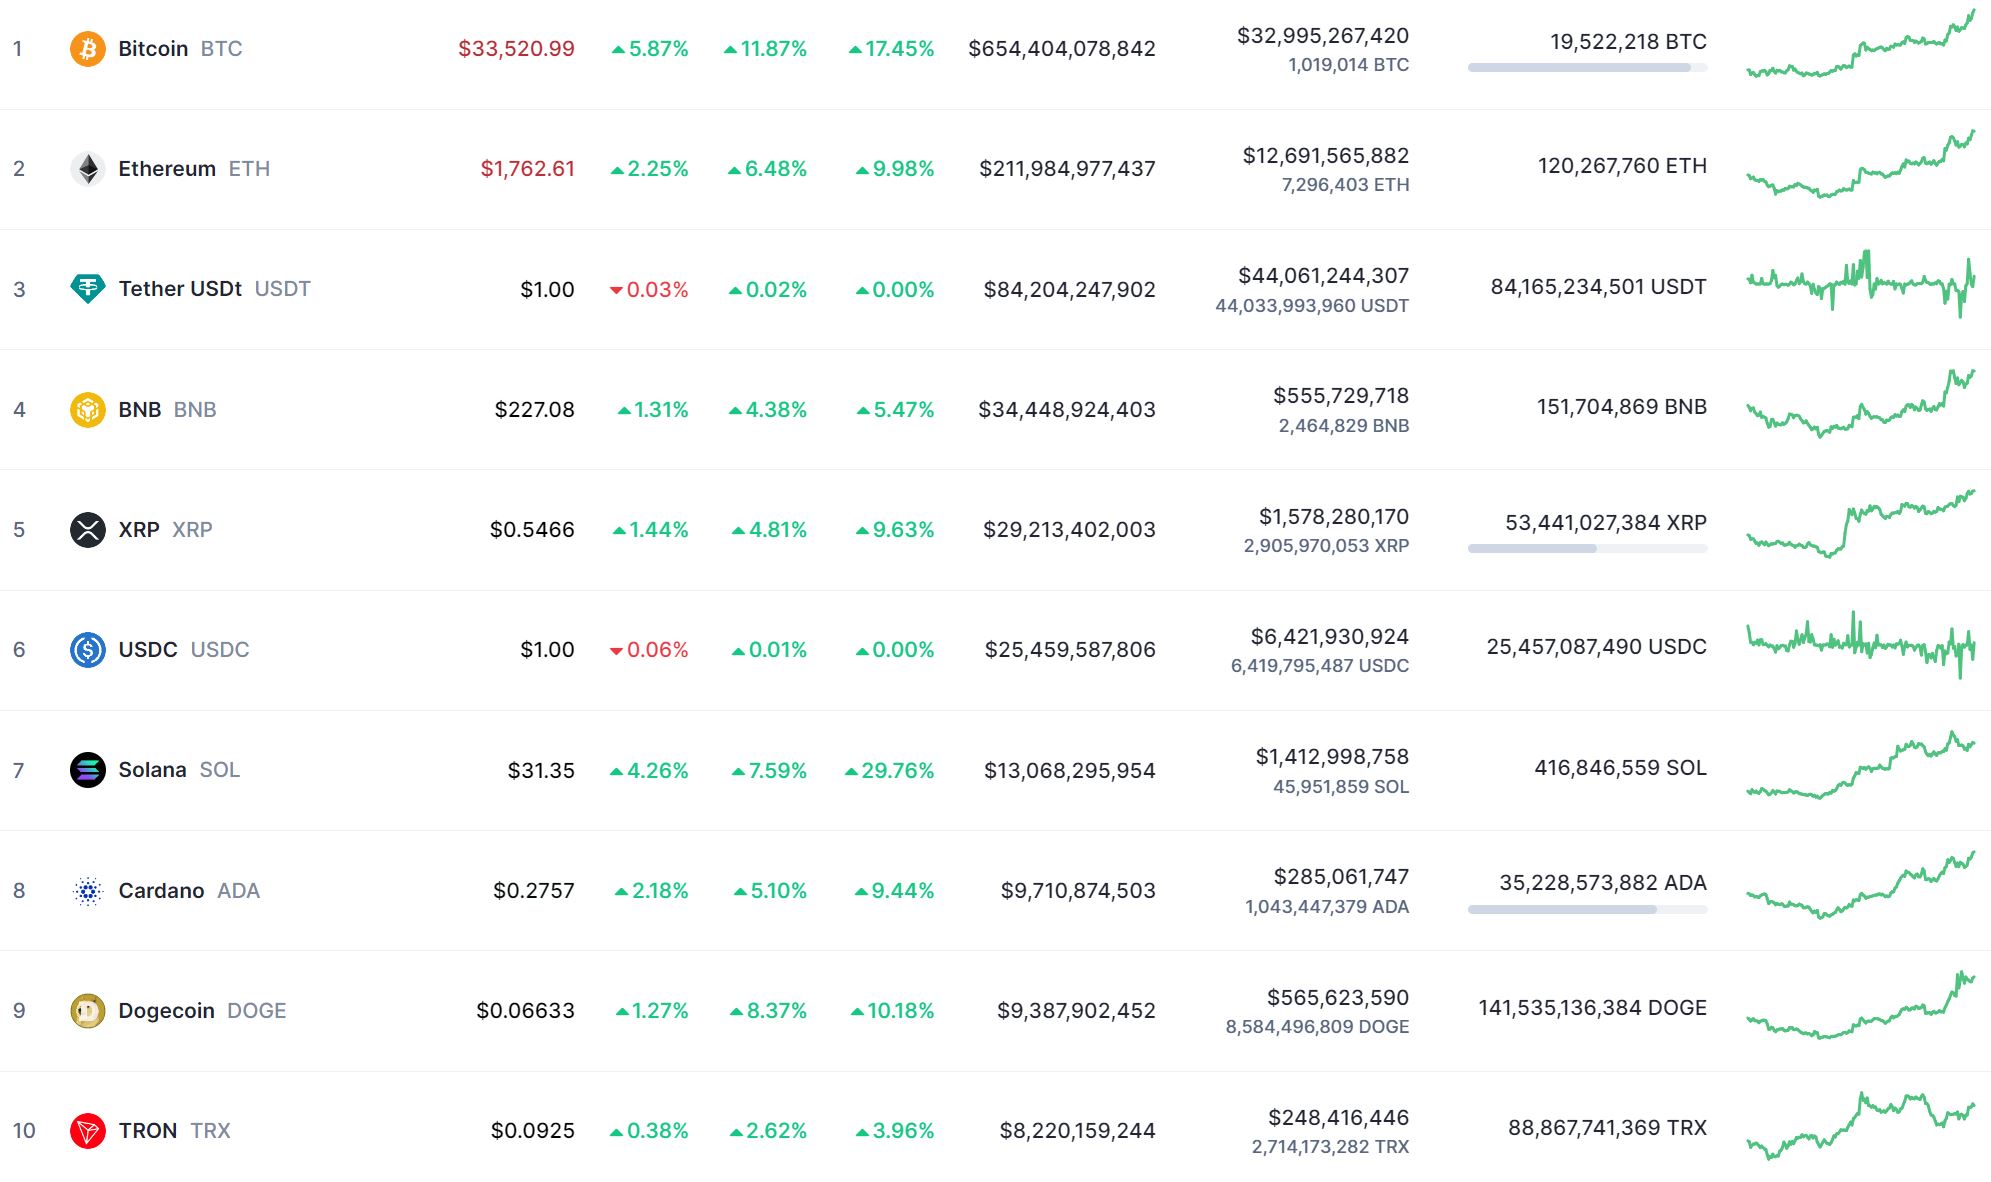Screen dimensions: 1991x1182
Task: Click the Bitcoin coin logo icon
Action: pyautogui.click(x=88, y=48)
